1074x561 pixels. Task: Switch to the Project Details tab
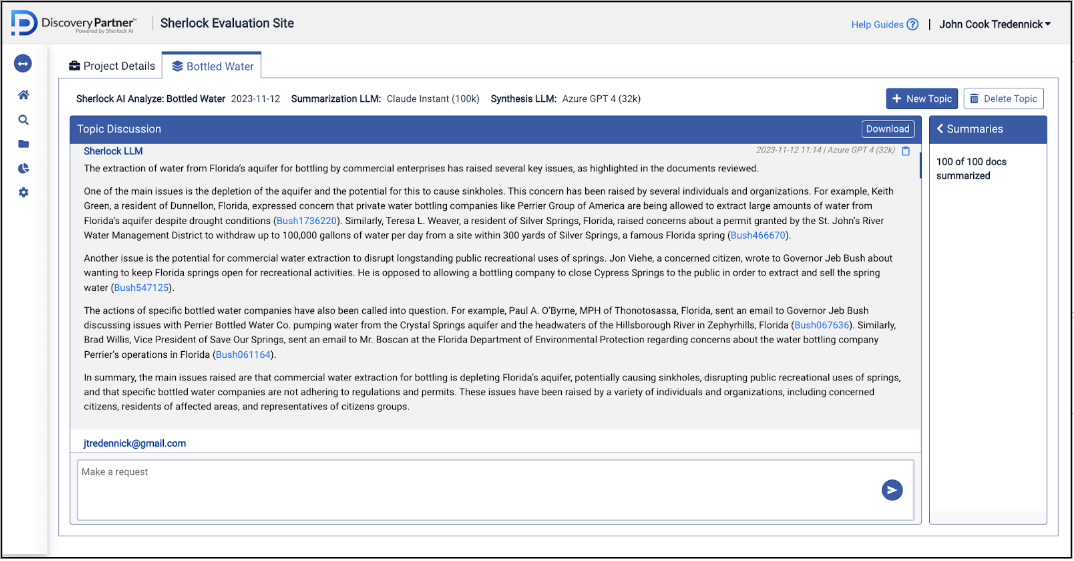[x=112, y=66]
